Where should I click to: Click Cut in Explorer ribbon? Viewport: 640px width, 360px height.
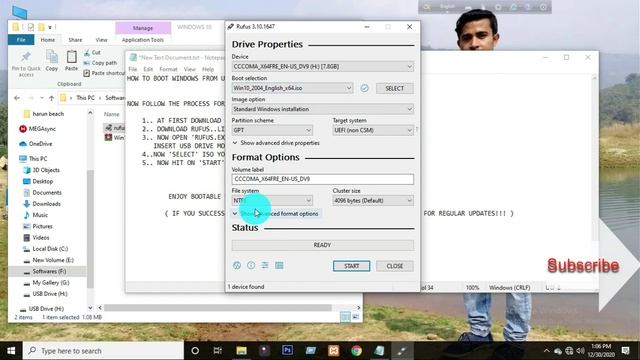click(x=92, y=52)
